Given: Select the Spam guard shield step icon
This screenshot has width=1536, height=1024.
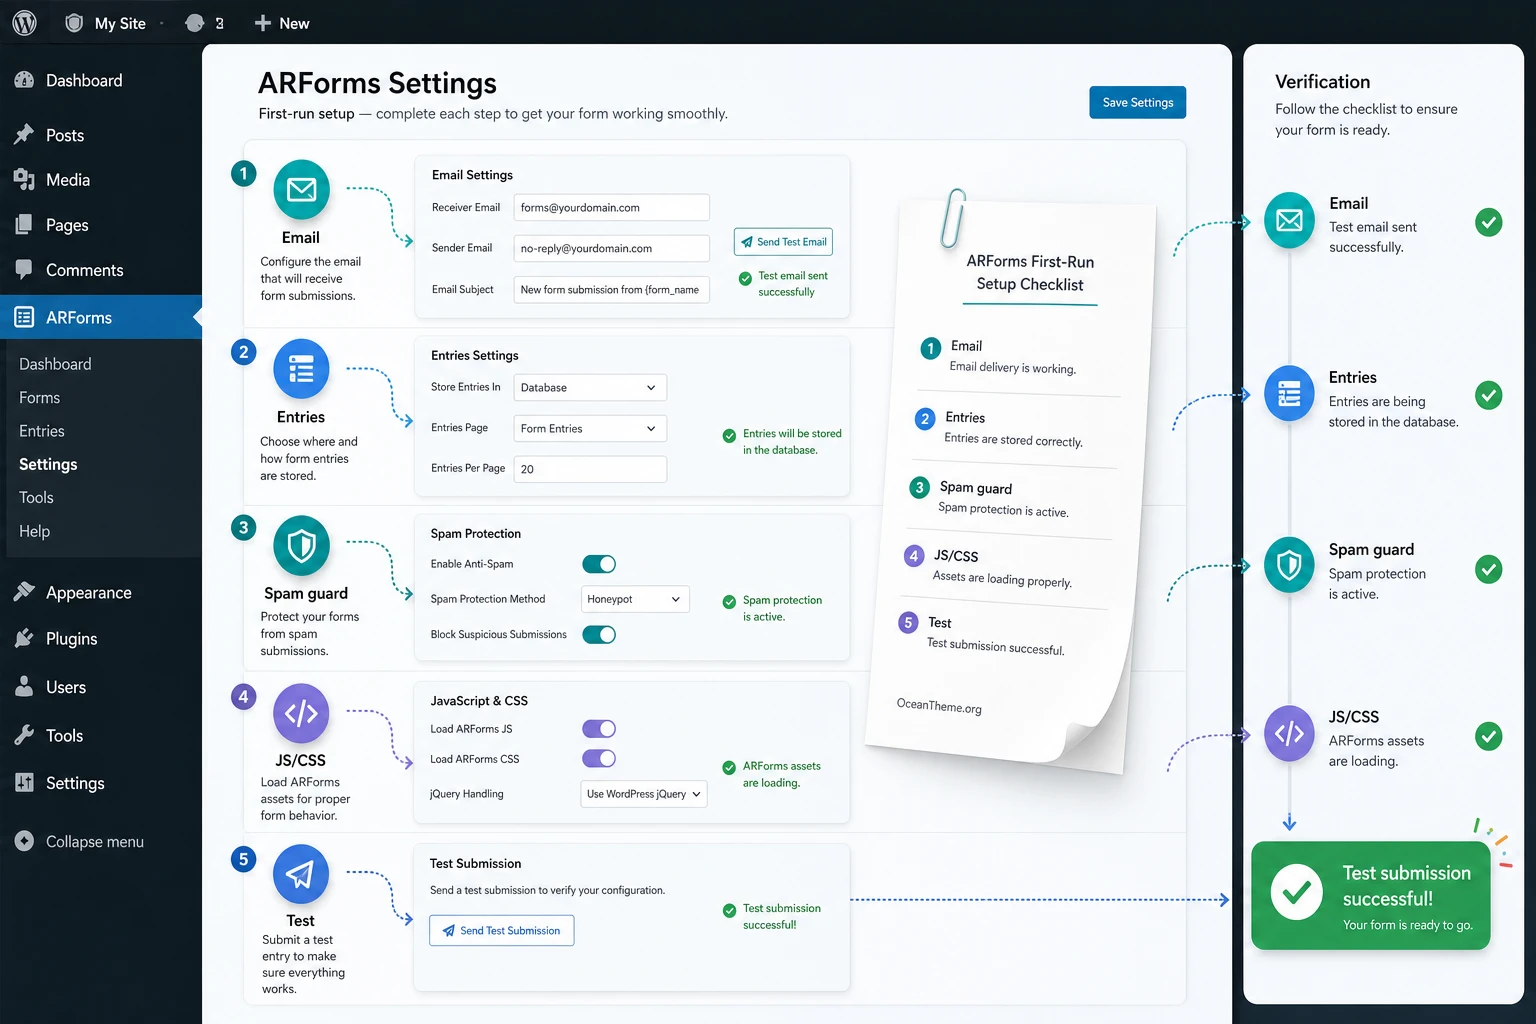Looking at the screenshot, I should pyautogui.click(x=301, y=545).
